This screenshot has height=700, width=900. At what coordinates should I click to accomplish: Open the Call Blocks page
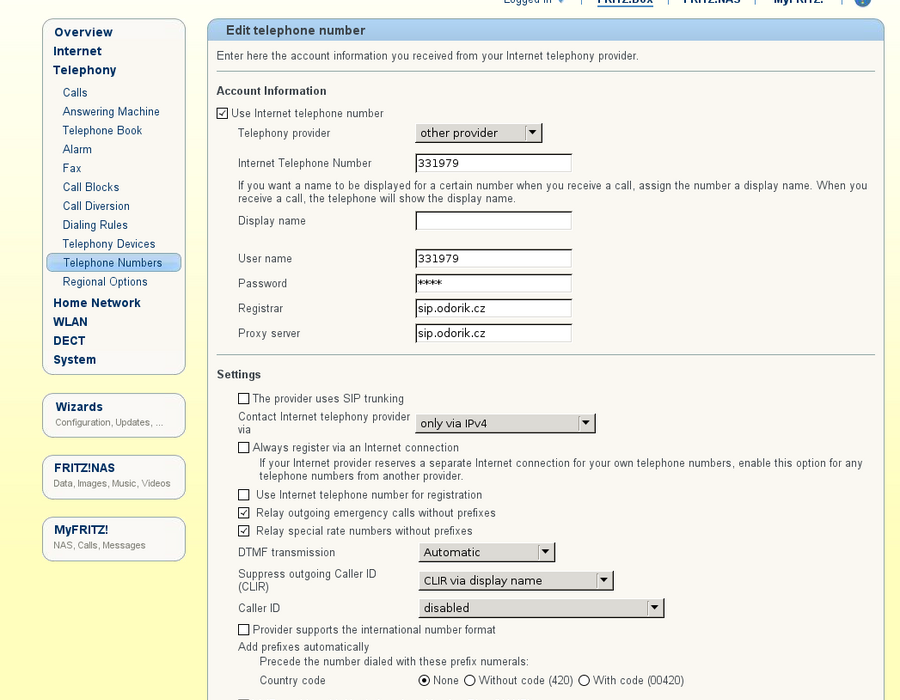[91, 187]
